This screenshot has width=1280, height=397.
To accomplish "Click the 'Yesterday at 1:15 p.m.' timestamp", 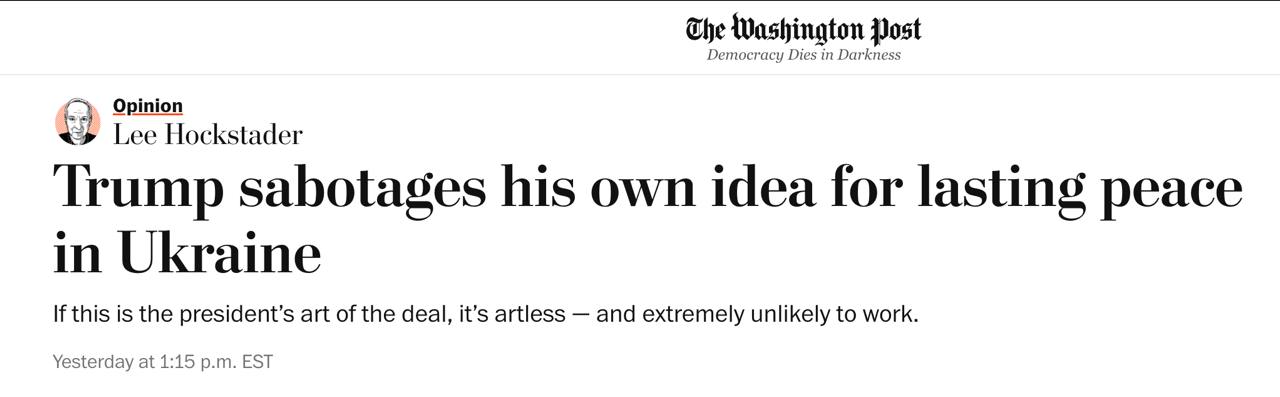I will tap(143, 362).
